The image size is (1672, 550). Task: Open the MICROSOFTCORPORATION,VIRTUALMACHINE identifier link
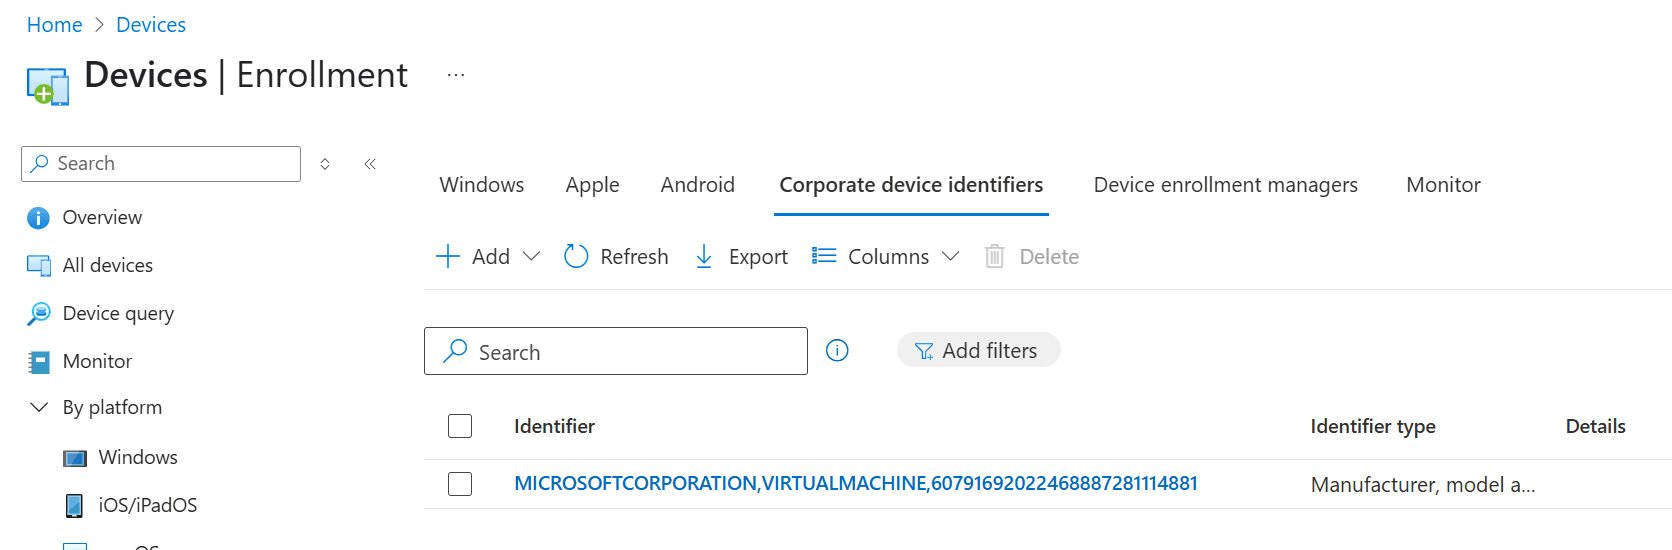click(855, 484)
